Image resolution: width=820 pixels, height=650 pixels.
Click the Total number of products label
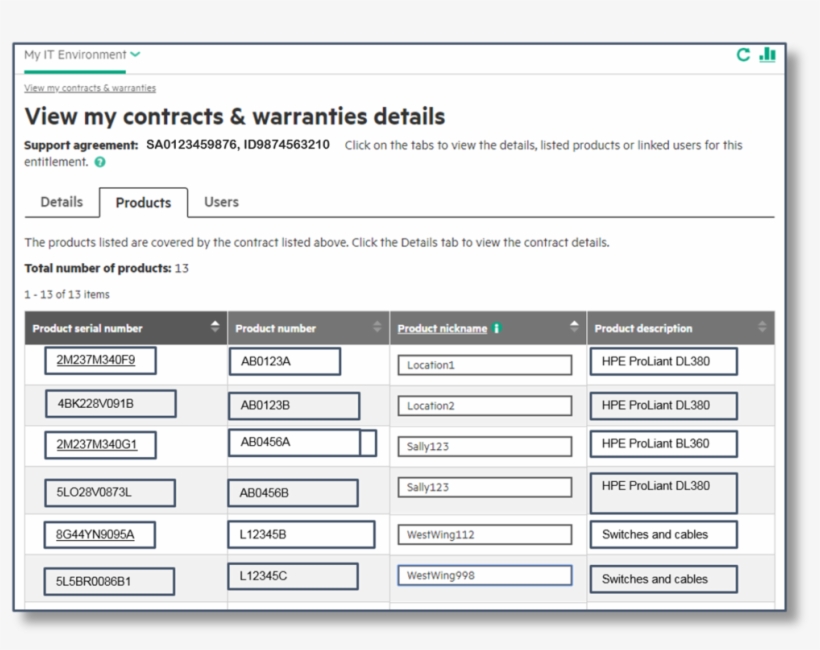[98, 268]
